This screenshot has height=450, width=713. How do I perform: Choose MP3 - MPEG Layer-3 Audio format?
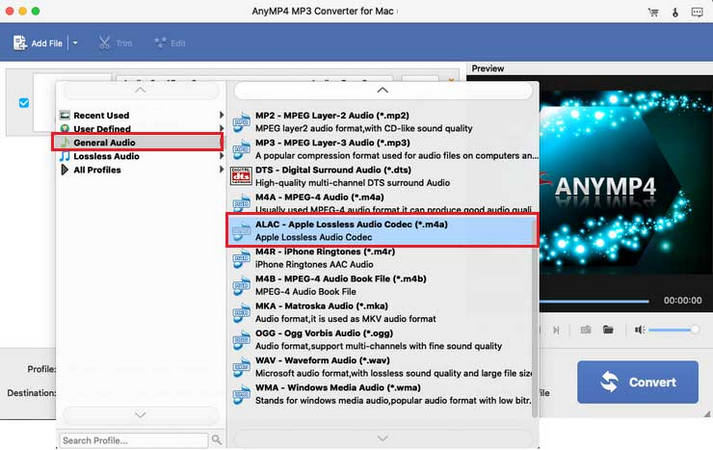point(382,149)
